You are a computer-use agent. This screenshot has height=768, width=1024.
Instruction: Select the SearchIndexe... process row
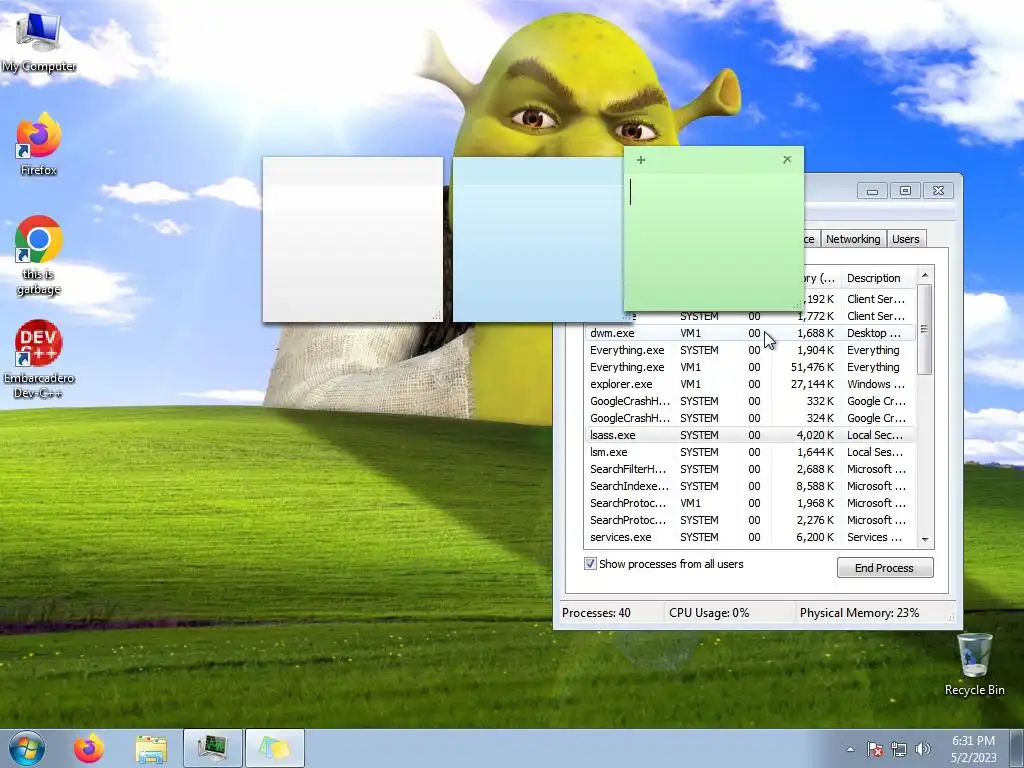[750, 486]
